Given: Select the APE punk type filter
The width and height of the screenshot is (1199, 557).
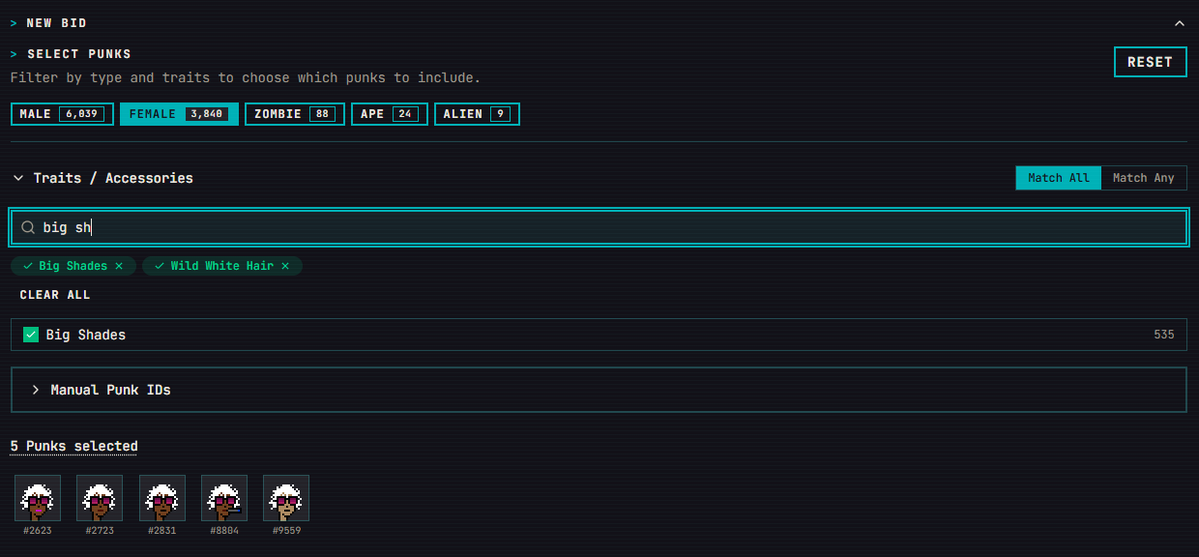Looking at the screenshot, I should click(389, 114).
